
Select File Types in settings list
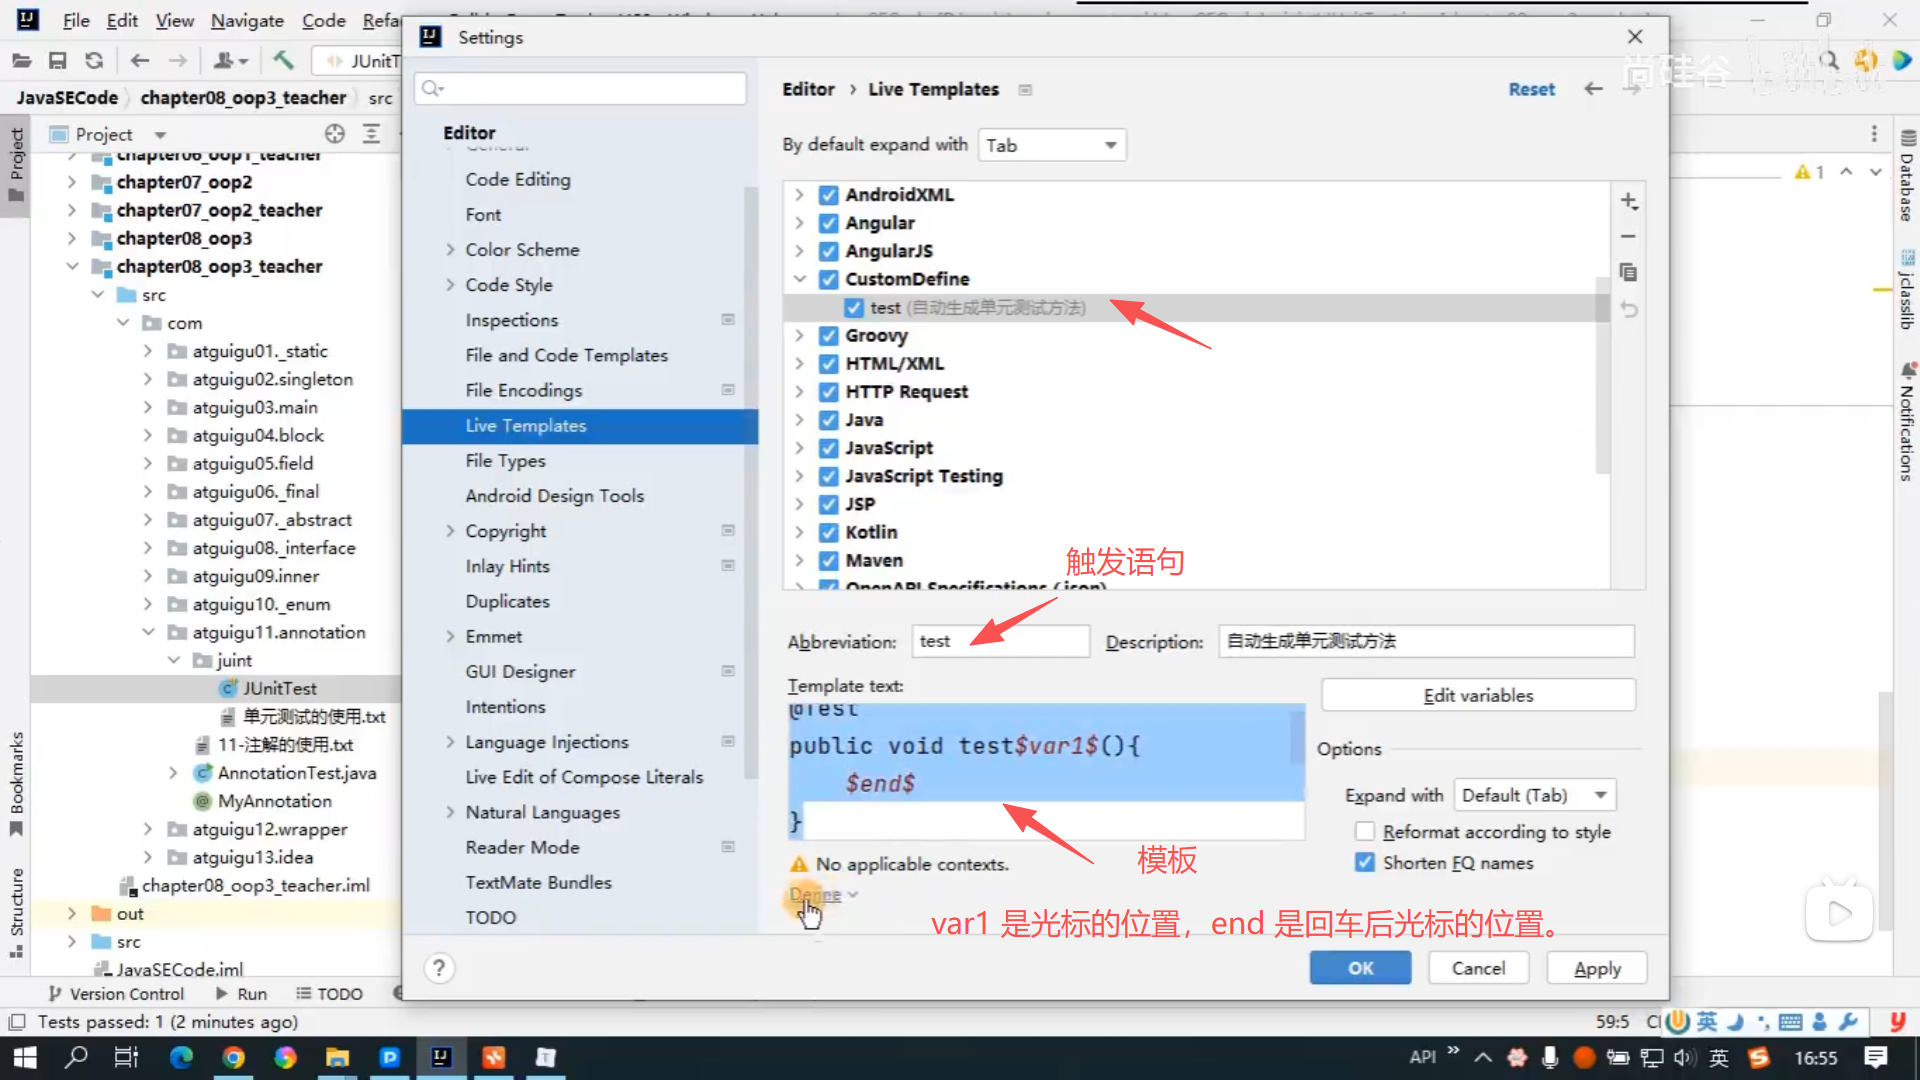pos(505,461)
